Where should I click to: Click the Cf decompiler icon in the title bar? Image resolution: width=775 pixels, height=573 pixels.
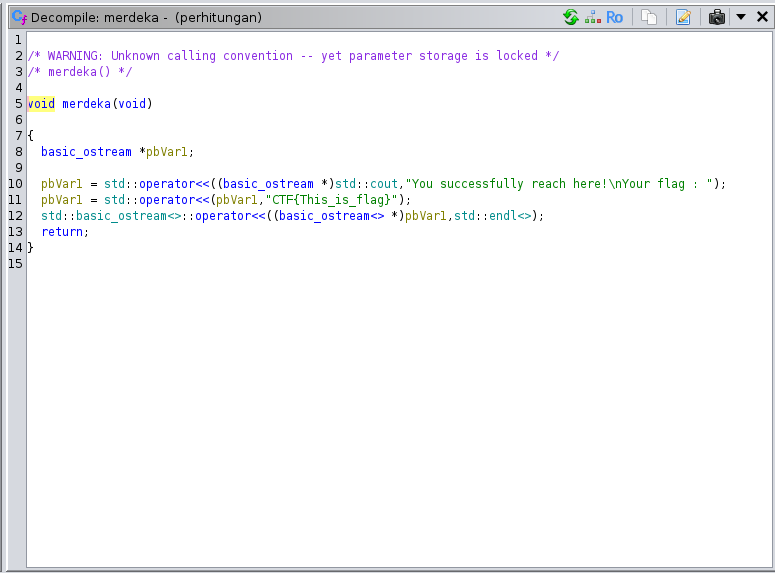(18, 17)
